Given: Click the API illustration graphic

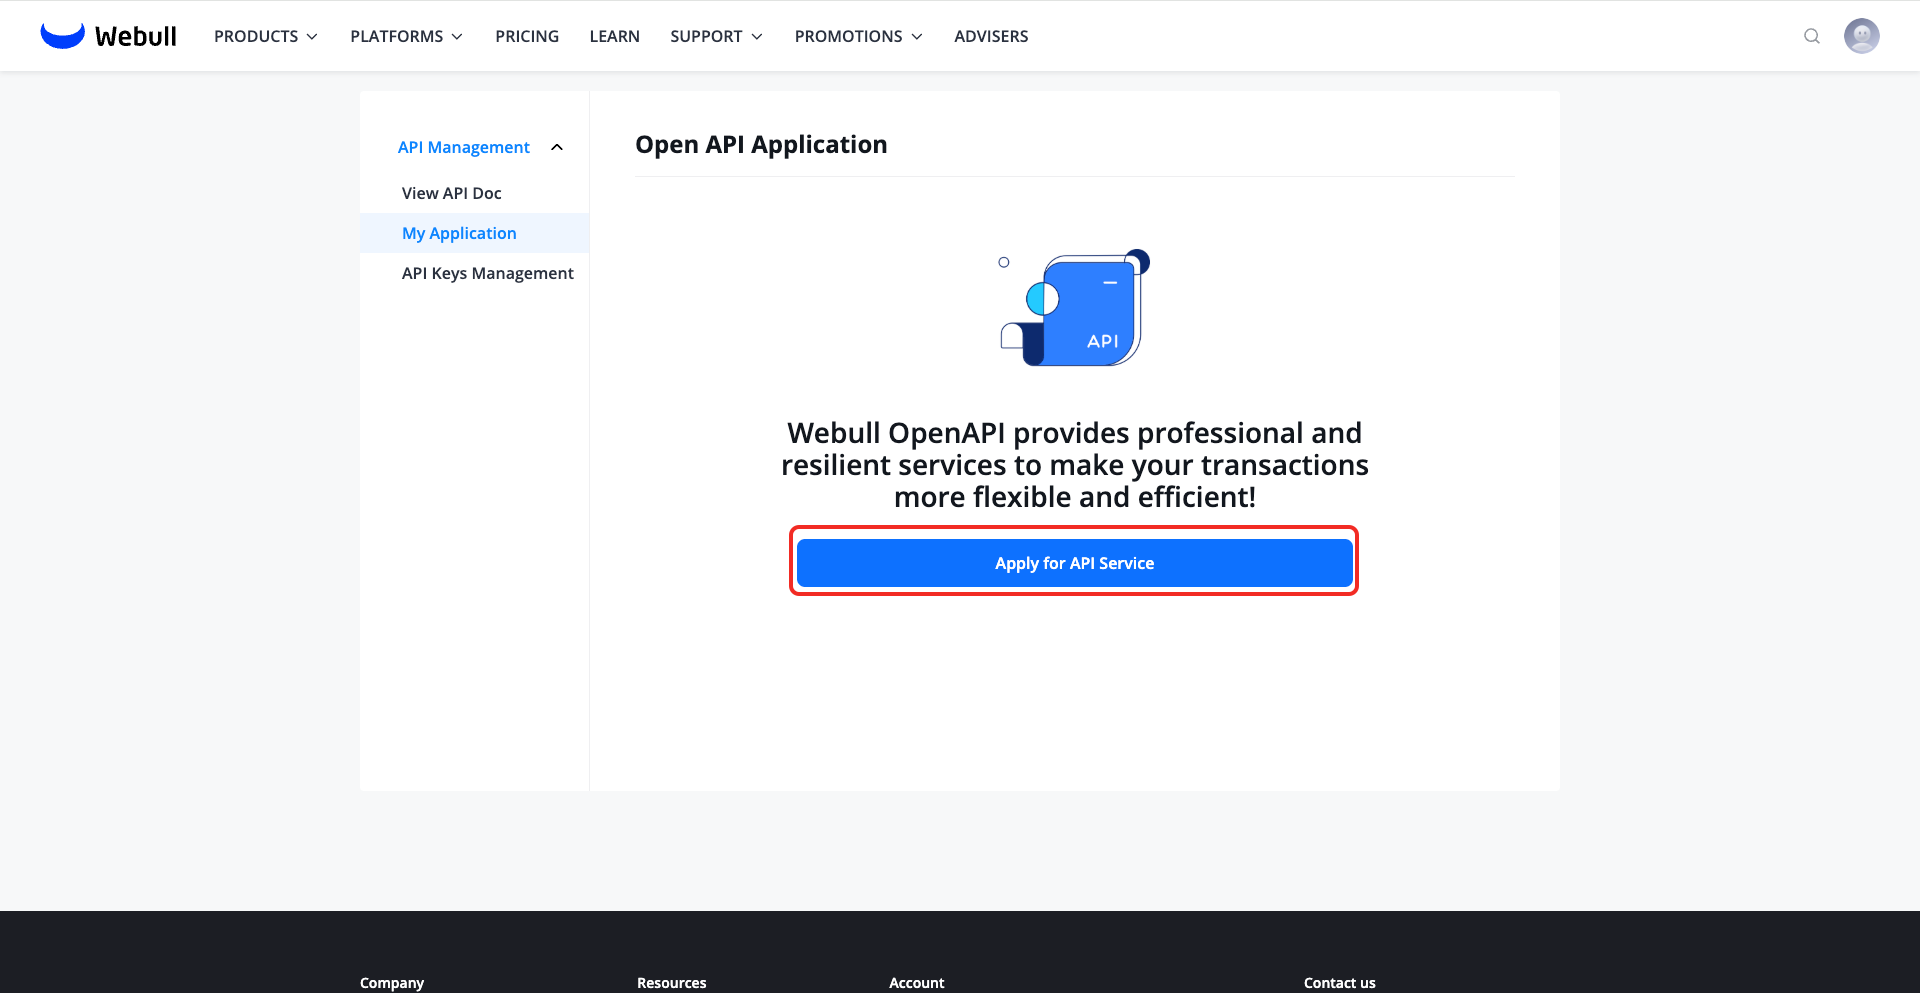Looking at the screenshot, I should (1075, 307).
